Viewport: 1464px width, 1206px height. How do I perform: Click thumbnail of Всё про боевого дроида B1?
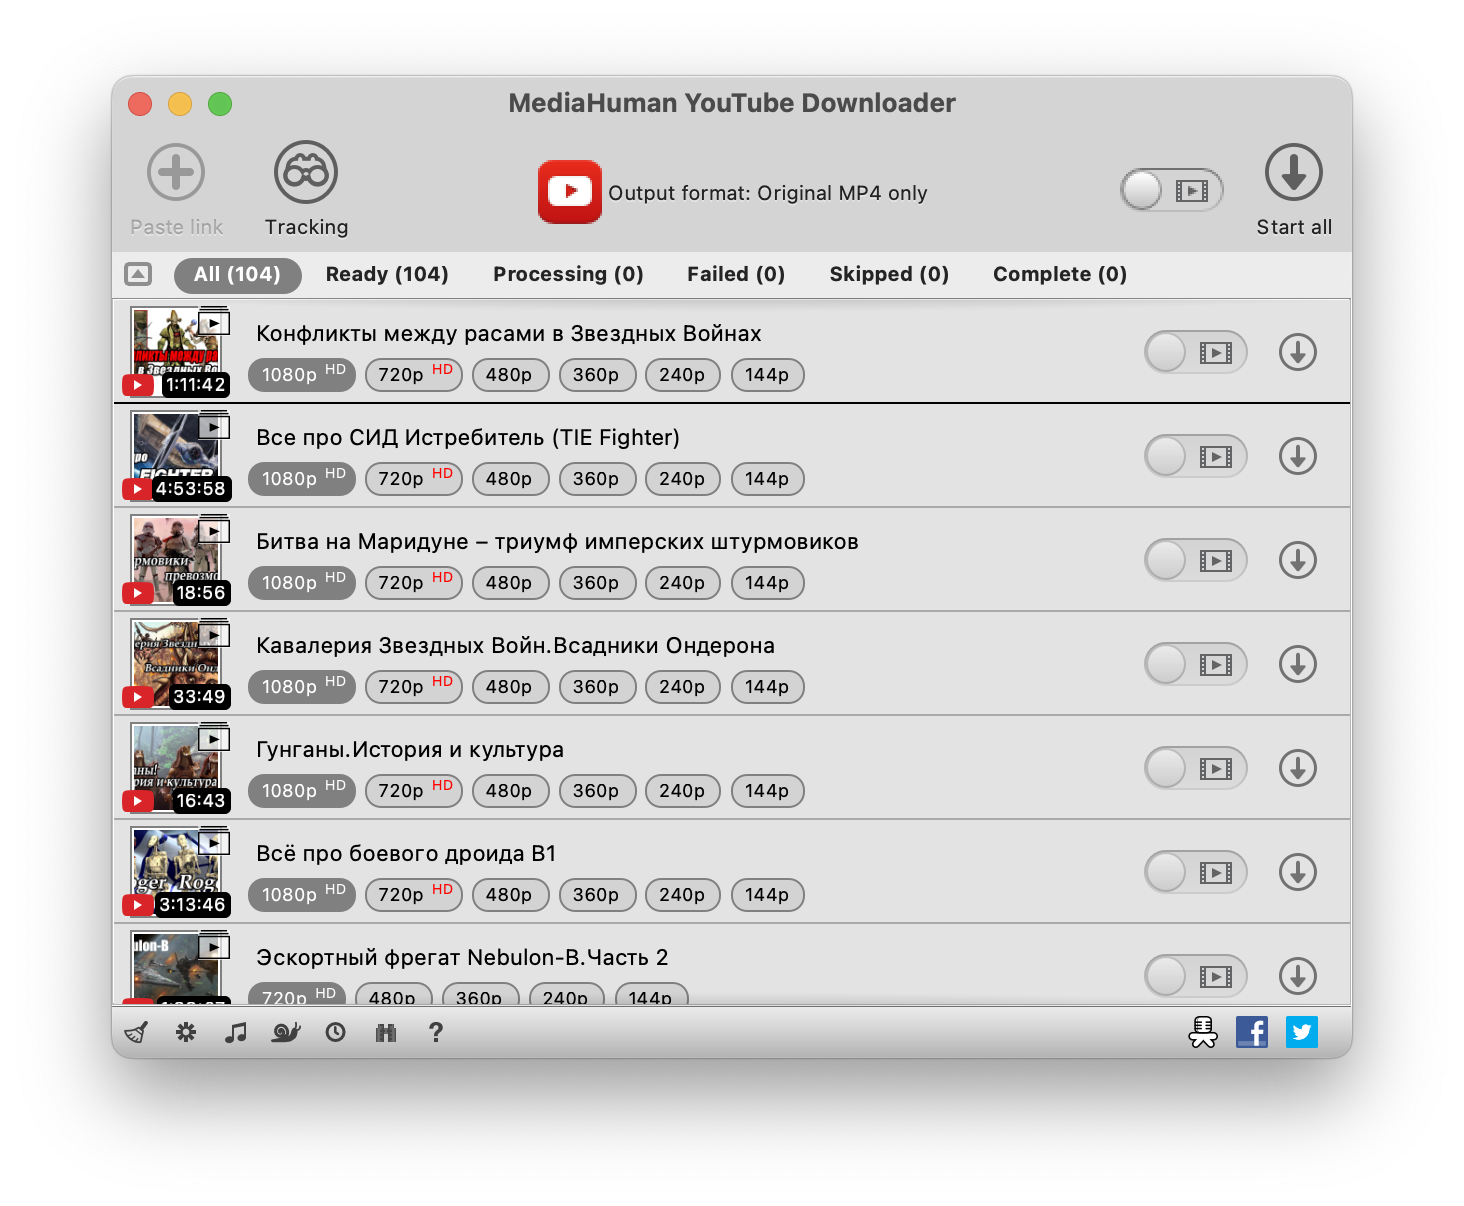(176, 868)
